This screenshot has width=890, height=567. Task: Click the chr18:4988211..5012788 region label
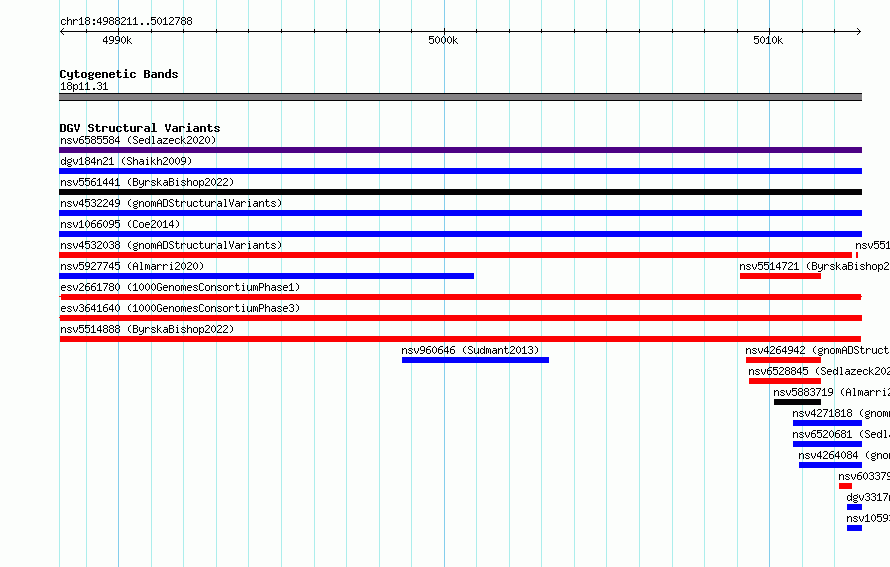pyautogui.click(x=126, y=21)
